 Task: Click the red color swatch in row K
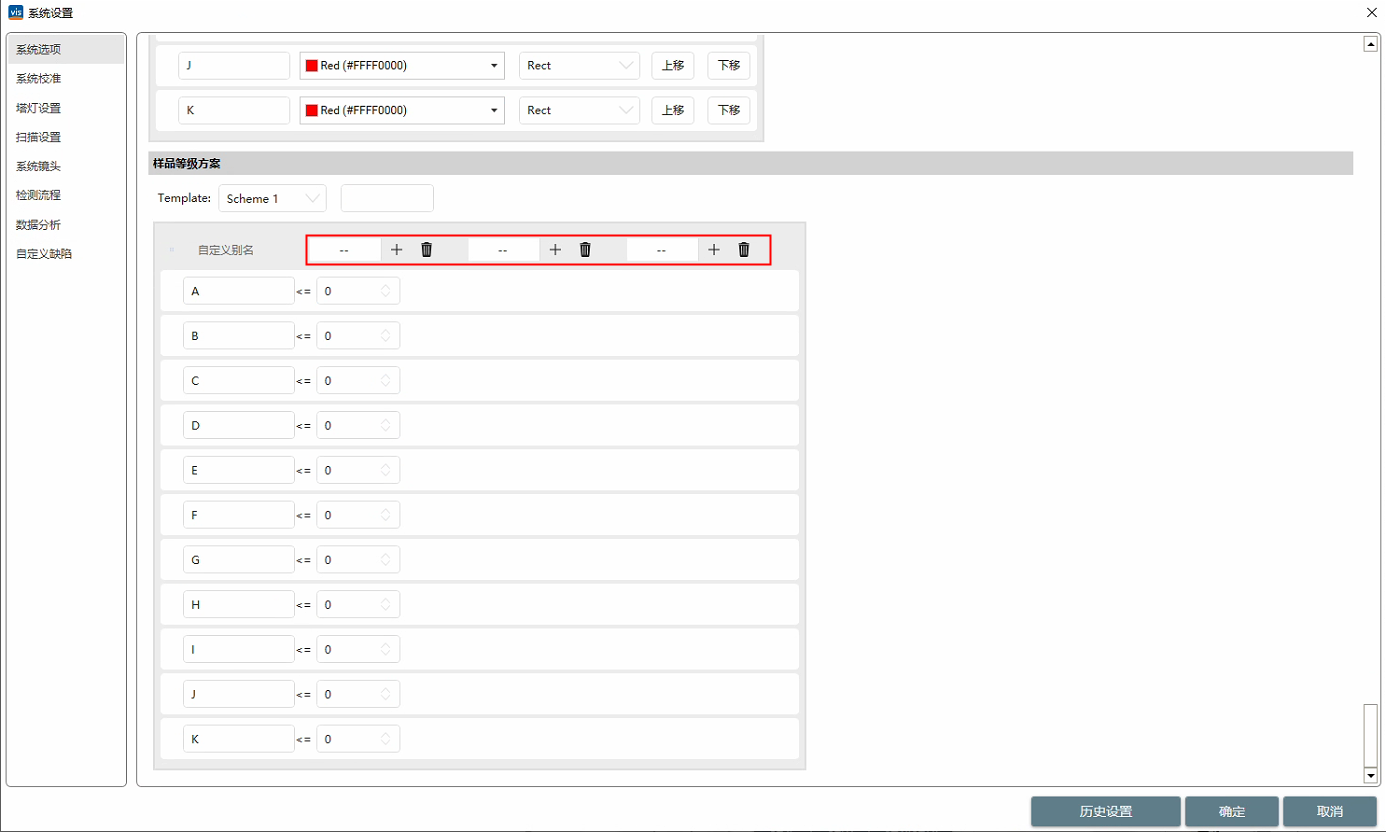[312, 111]
